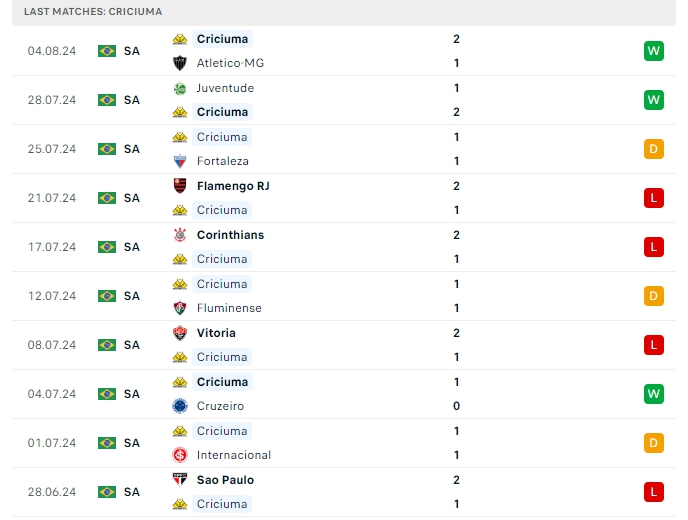This screenshot has width=688, height=520.
Task: Open the Flamengo RJ team link
Action: tap(233, 186)
